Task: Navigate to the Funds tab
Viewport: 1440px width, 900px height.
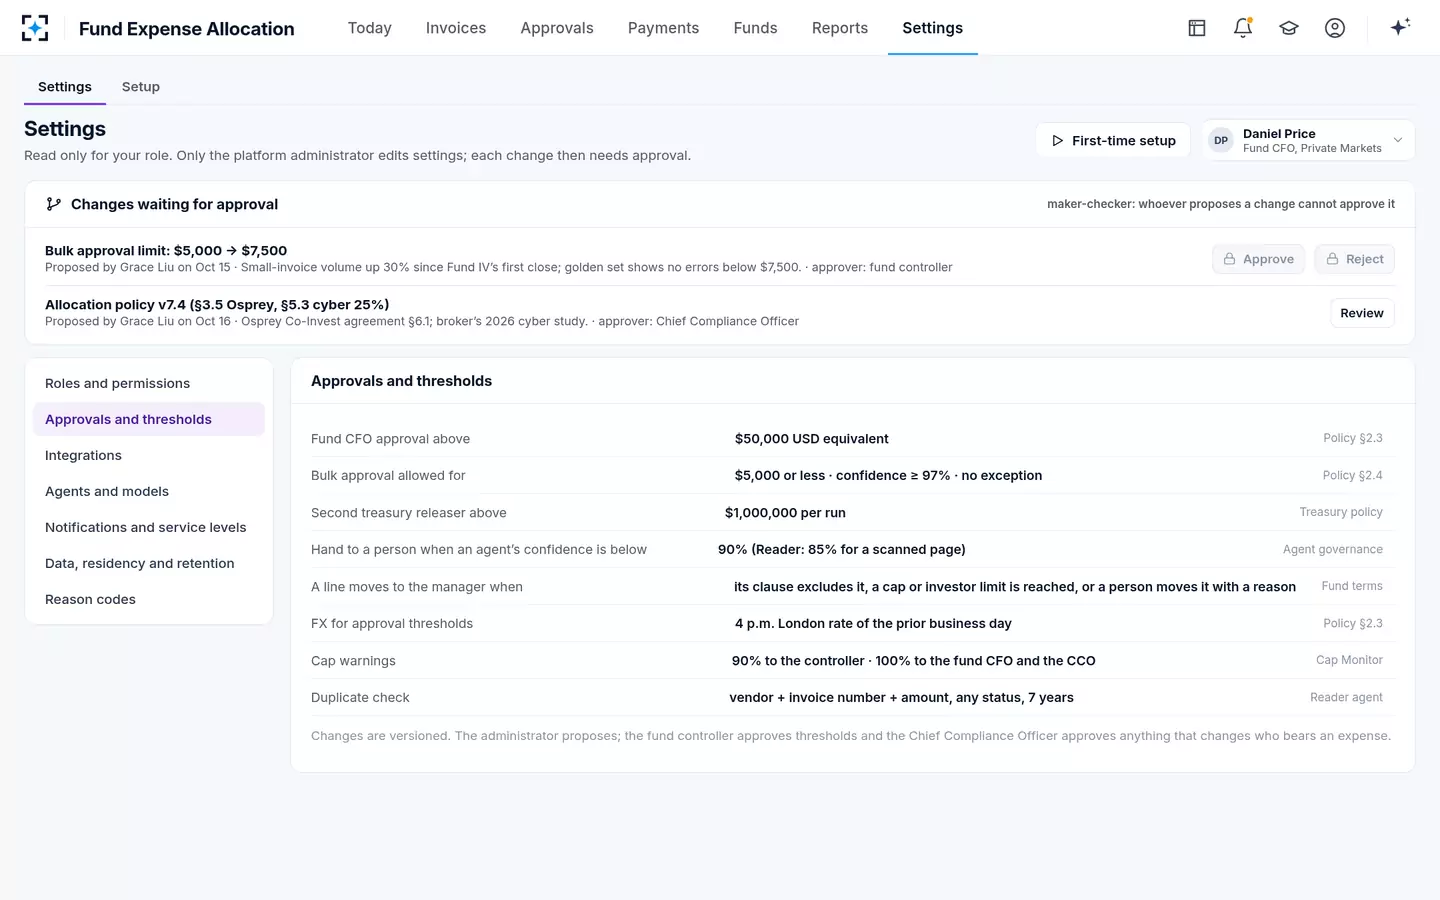Action: tap(756, 28)
